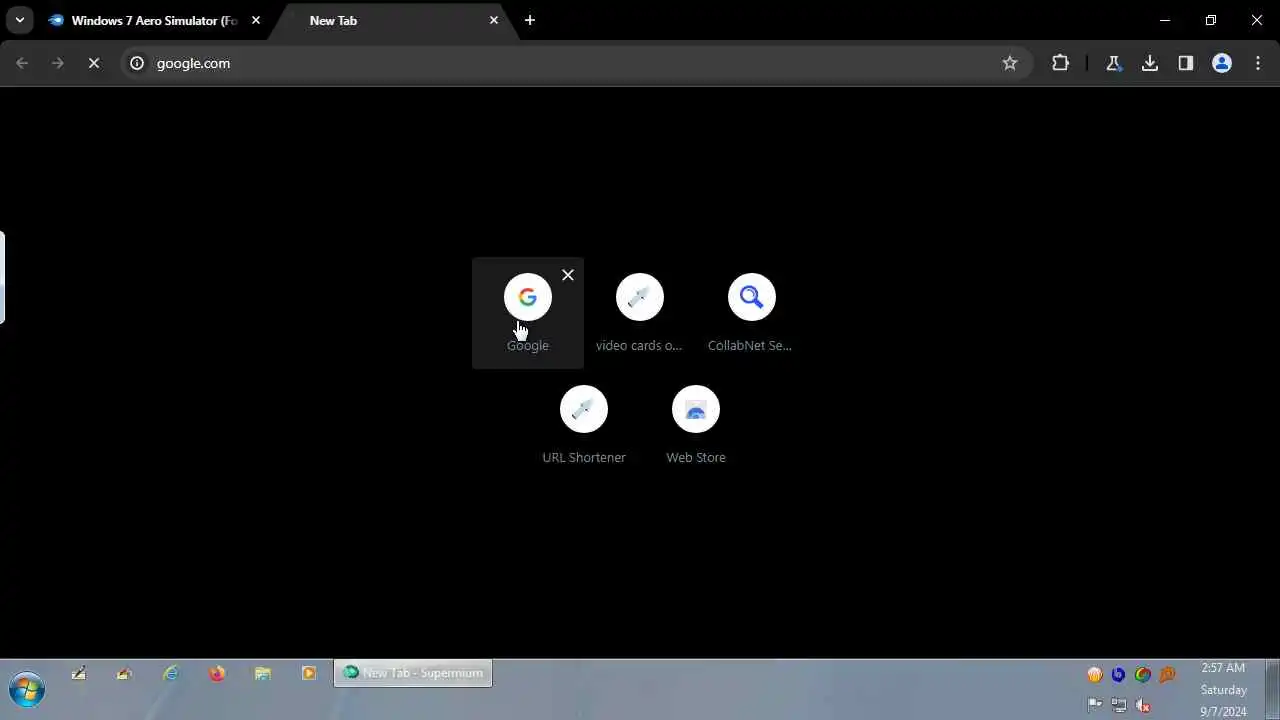Open Action Center flag icon
Image resolution: width=1280 pixels, height=720 pixels.
(x=1095, y=705)
